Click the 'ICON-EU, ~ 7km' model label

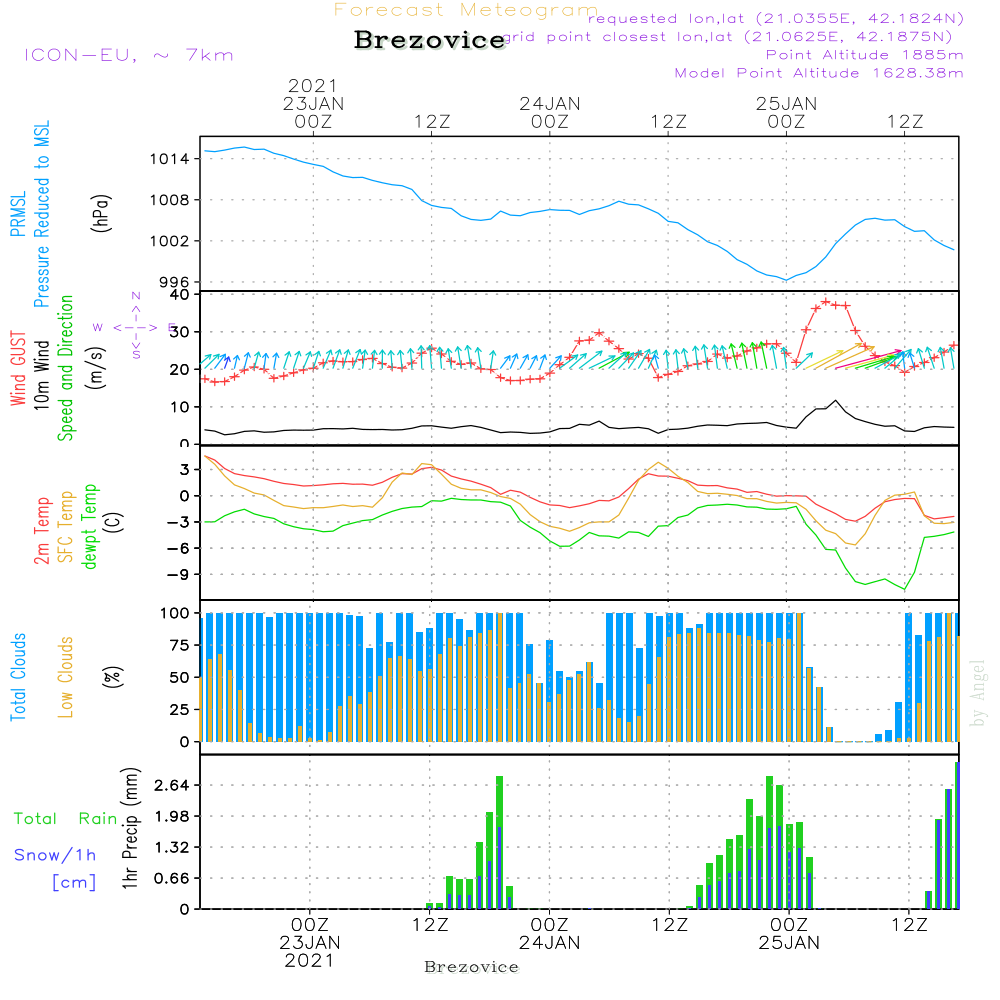pyautogui.click(x=129, y=55)
